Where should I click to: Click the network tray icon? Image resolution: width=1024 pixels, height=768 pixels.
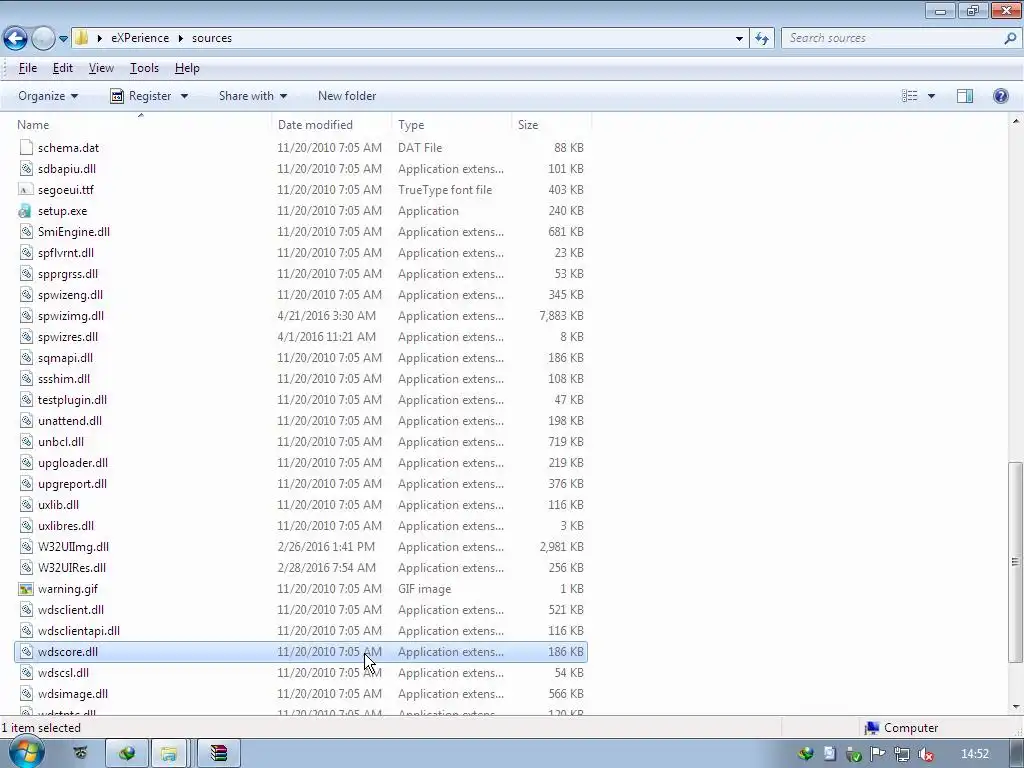click(902, 754)
